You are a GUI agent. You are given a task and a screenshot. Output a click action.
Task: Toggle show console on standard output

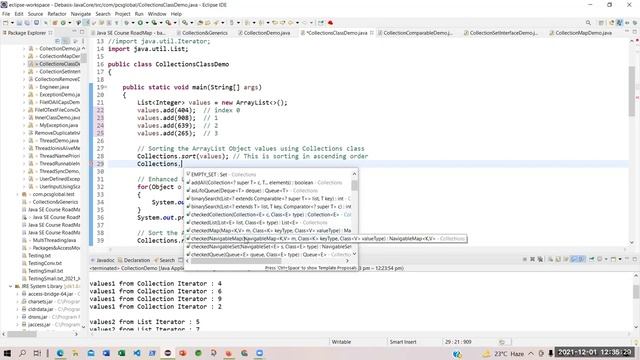pyautogui.click(x=574, y=259)
